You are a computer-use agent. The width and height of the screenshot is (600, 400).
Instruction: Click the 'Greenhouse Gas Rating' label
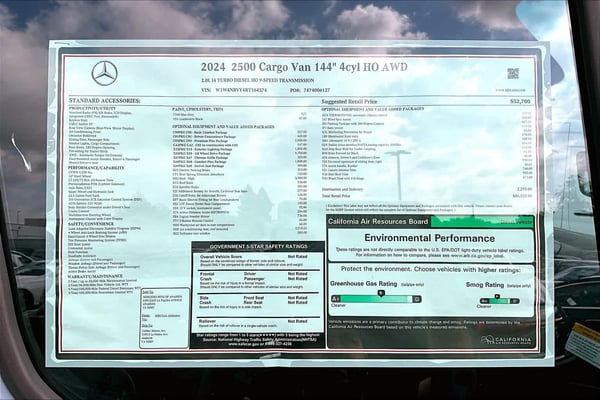[x=364, y=284]
